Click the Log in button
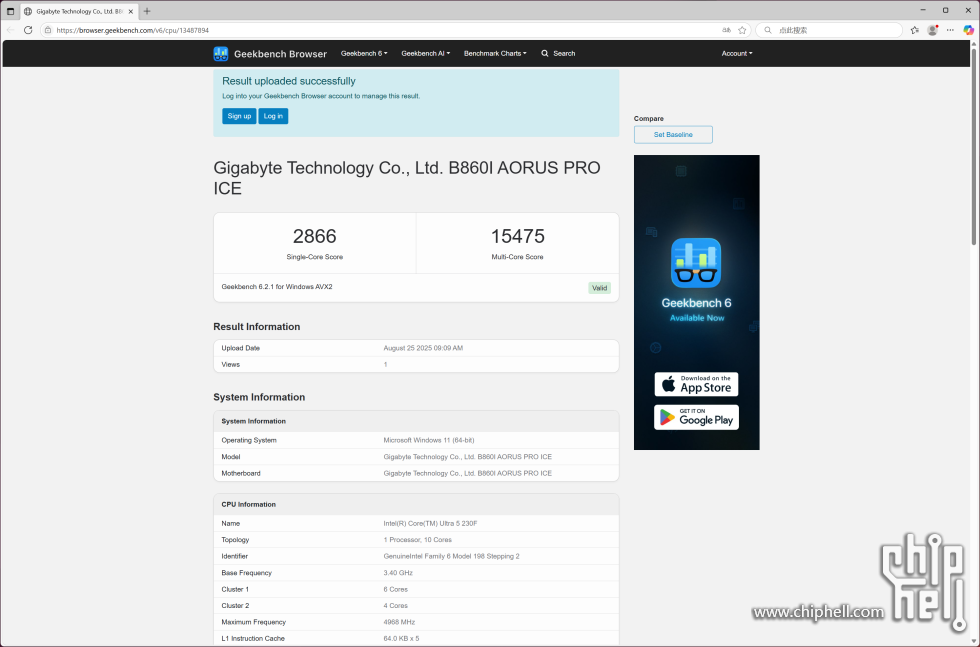The width and height of the screenshot is (980, 647). pyautogui.click(x=273, y=116)
